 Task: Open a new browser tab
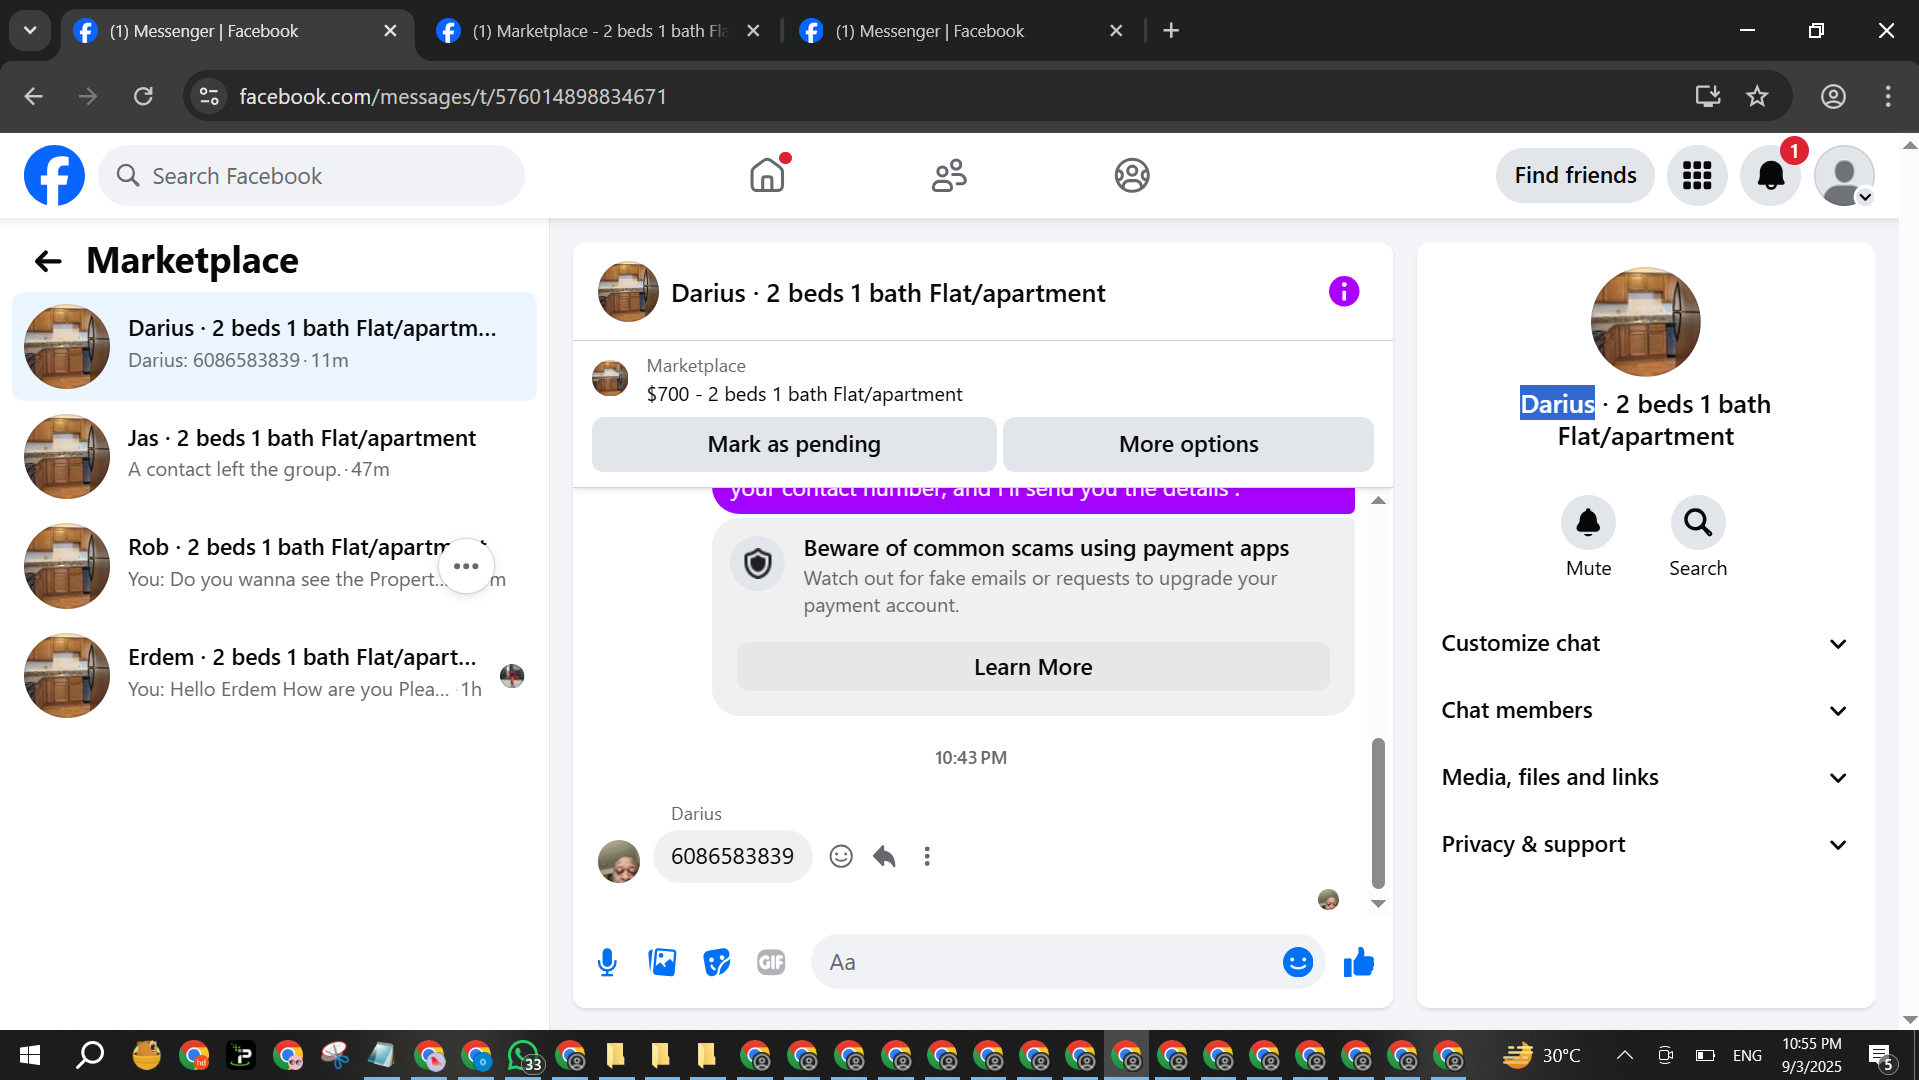[1171, 31]
